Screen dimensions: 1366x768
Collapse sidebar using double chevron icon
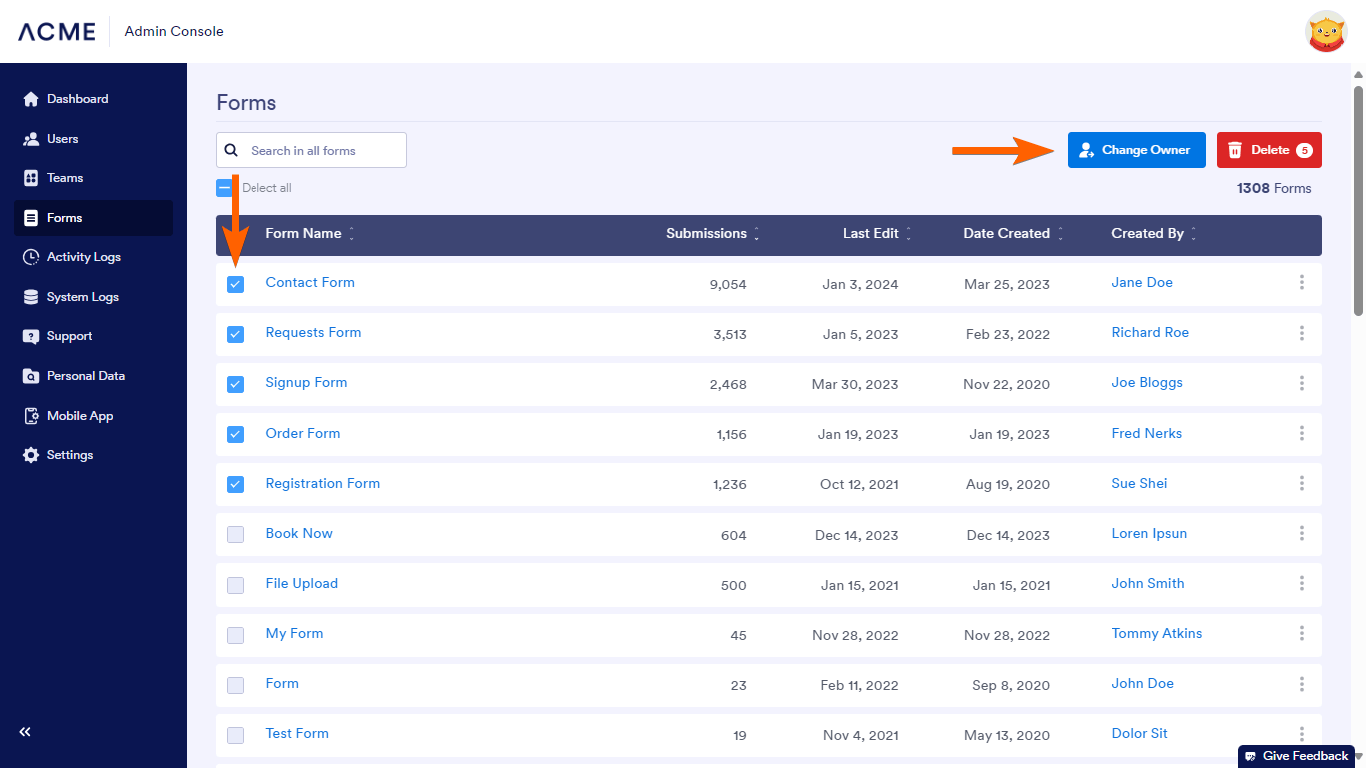click(25, 732)
